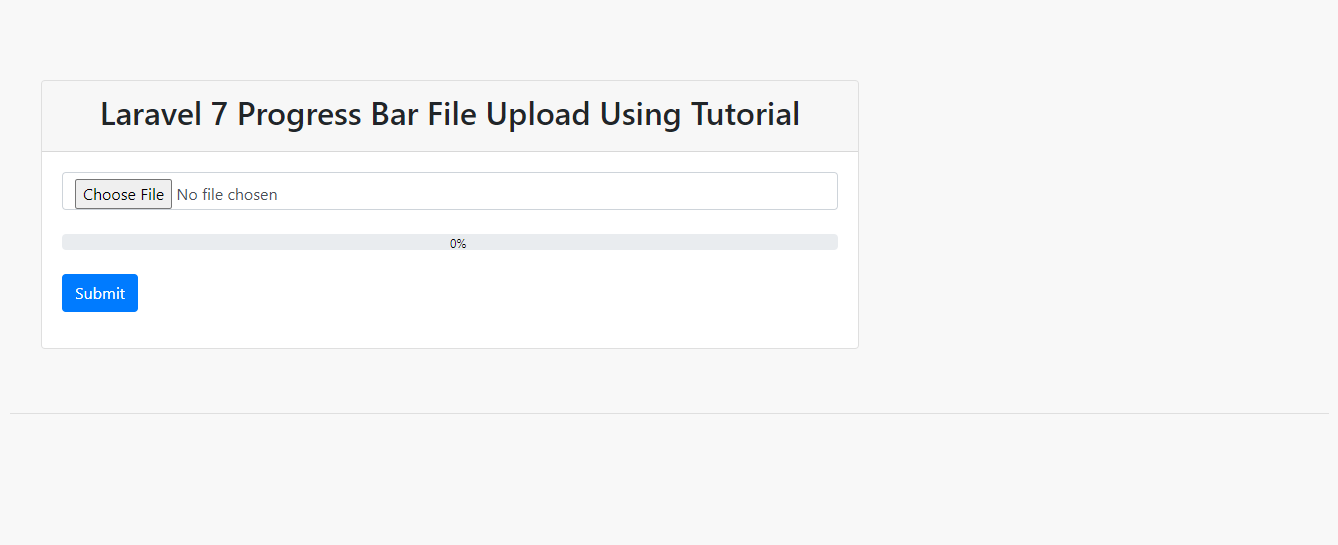Click the "No file chosen" text

[227, 194]
